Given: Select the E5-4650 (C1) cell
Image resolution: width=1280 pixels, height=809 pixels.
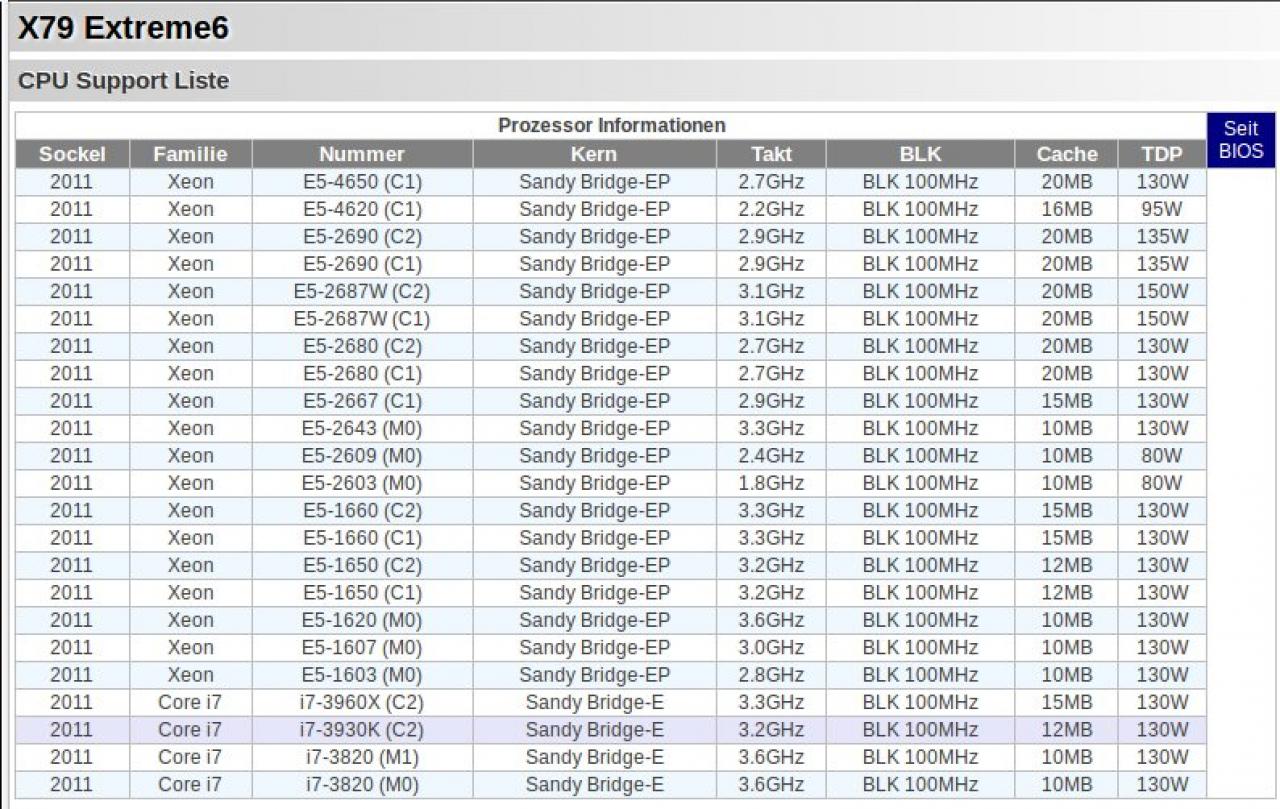Looking at the screenshot, I should 362,182.
